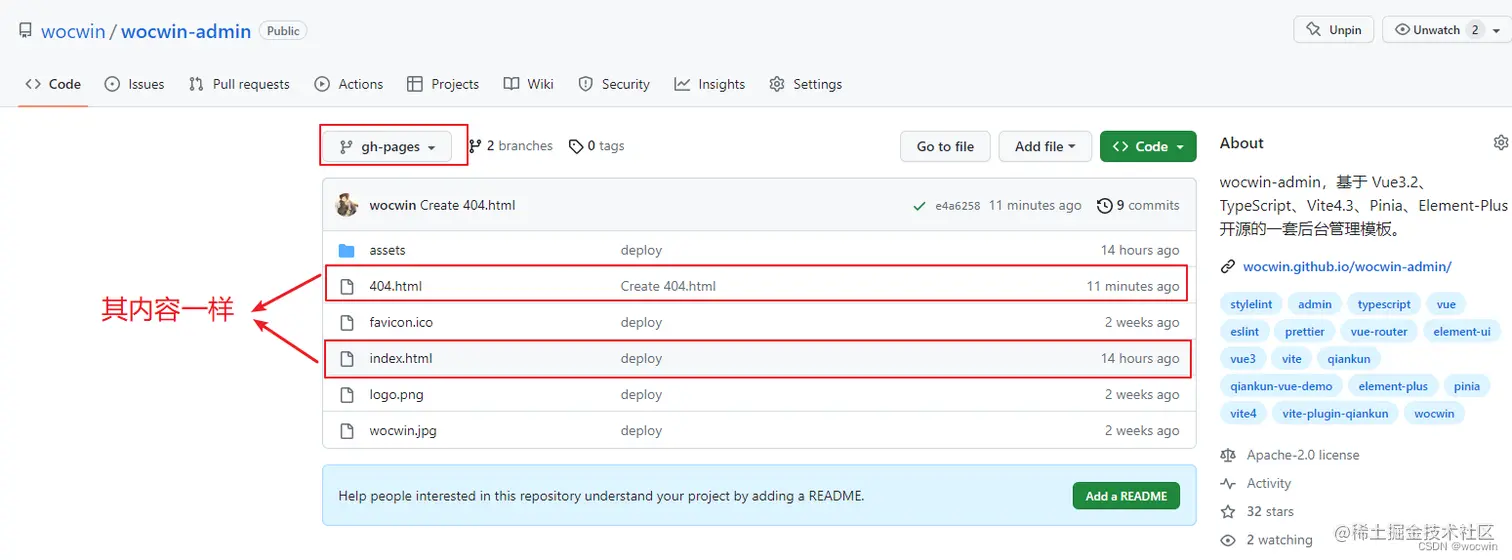
Task: Click Create 404.html message in 404.html row
Action: [x=668, y=286]
